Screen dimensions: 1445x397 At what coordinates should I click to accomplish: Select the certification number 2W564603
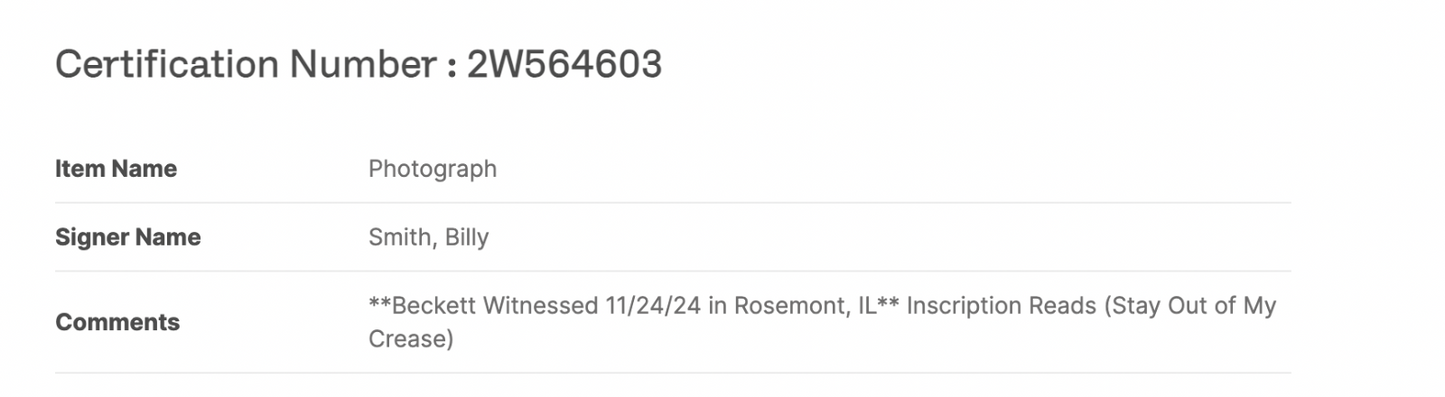[564, 65]
